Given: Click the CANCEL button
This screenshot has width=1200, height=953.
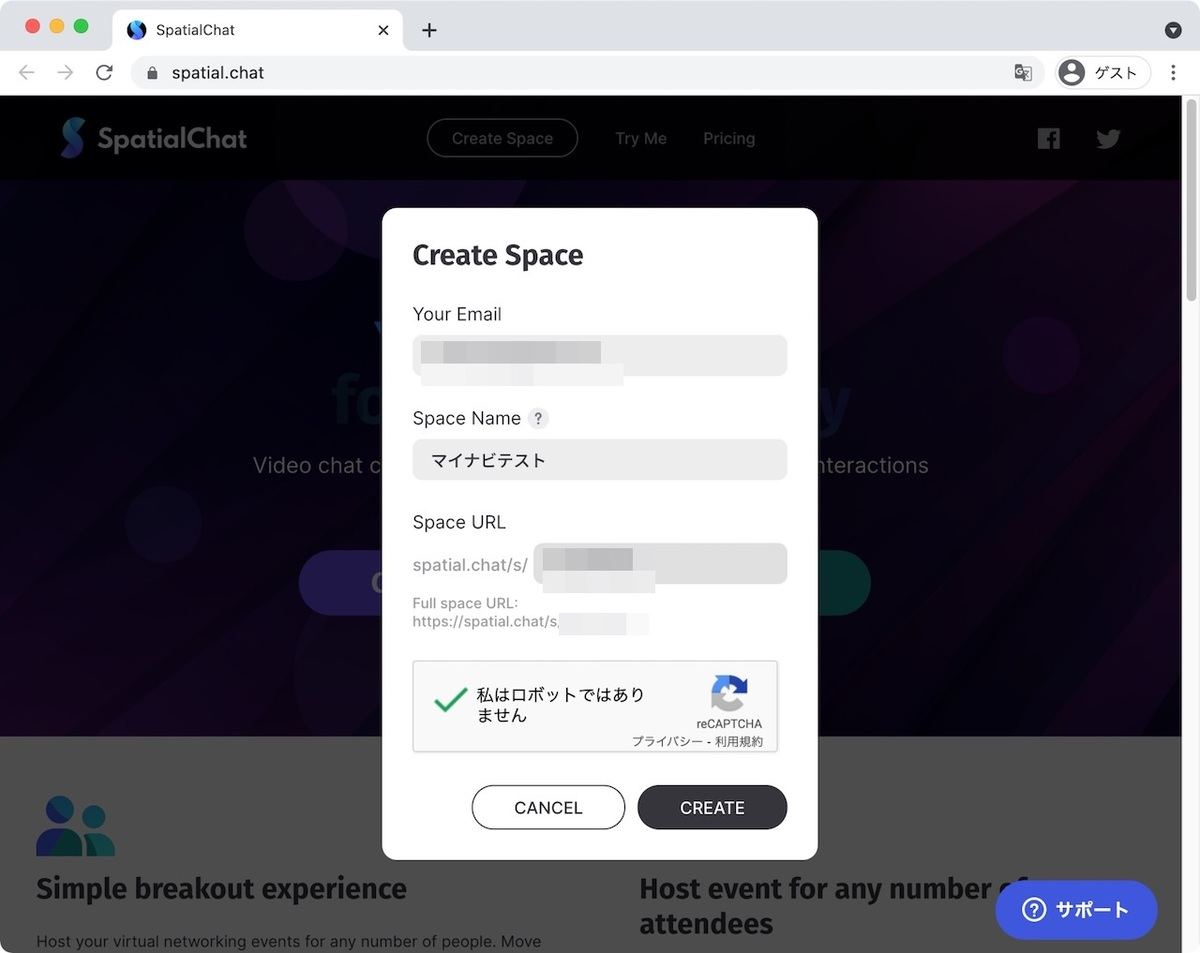Looking at the screenshot, I should [x=548, y=808].
